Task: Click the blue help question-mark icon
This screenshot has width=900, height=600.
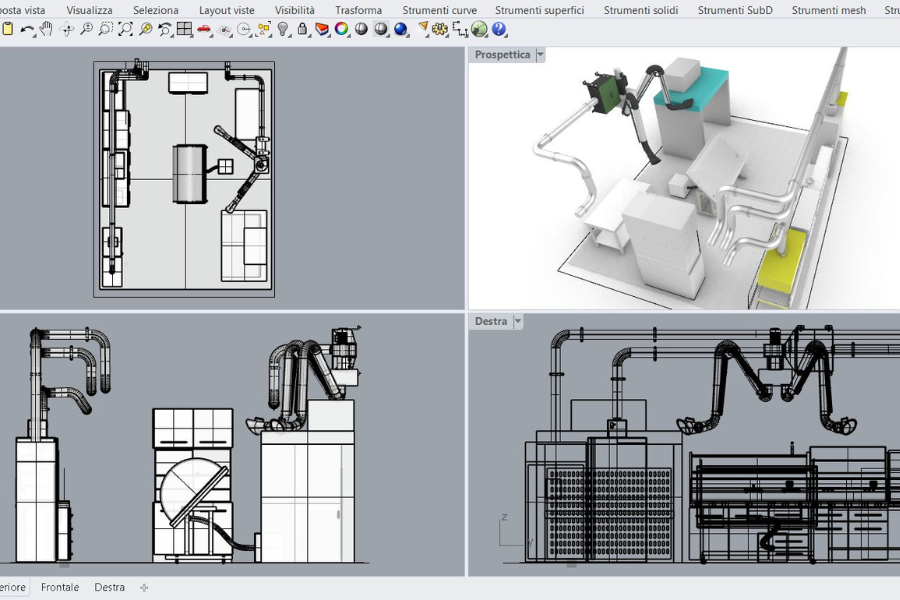Action: (x=499, y=29)
